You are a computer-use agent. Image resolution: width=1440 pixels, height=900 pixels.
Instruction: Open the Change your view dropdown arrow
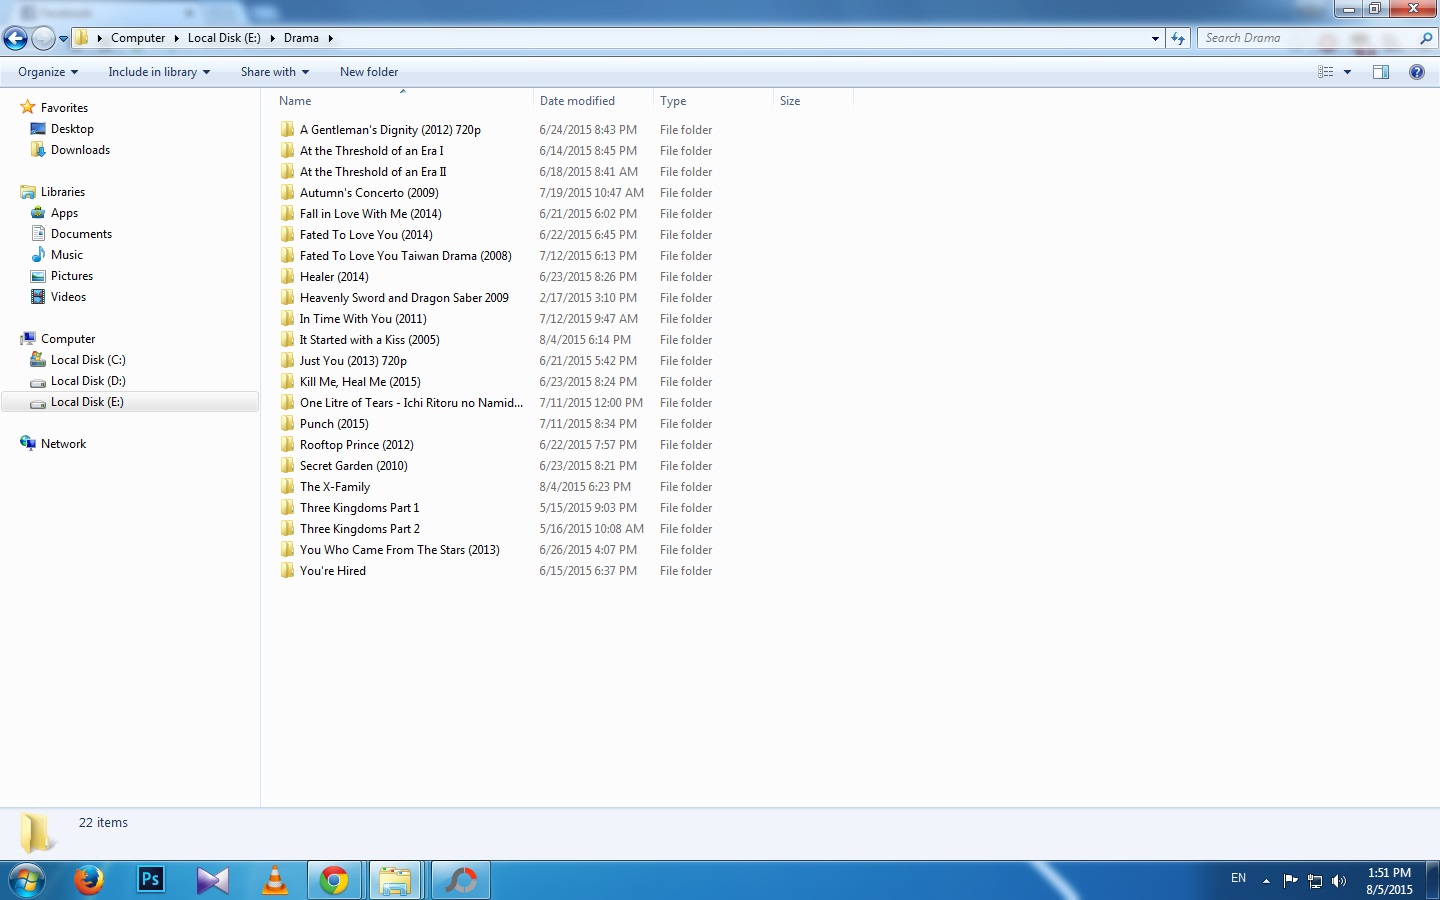(1347, 72)
